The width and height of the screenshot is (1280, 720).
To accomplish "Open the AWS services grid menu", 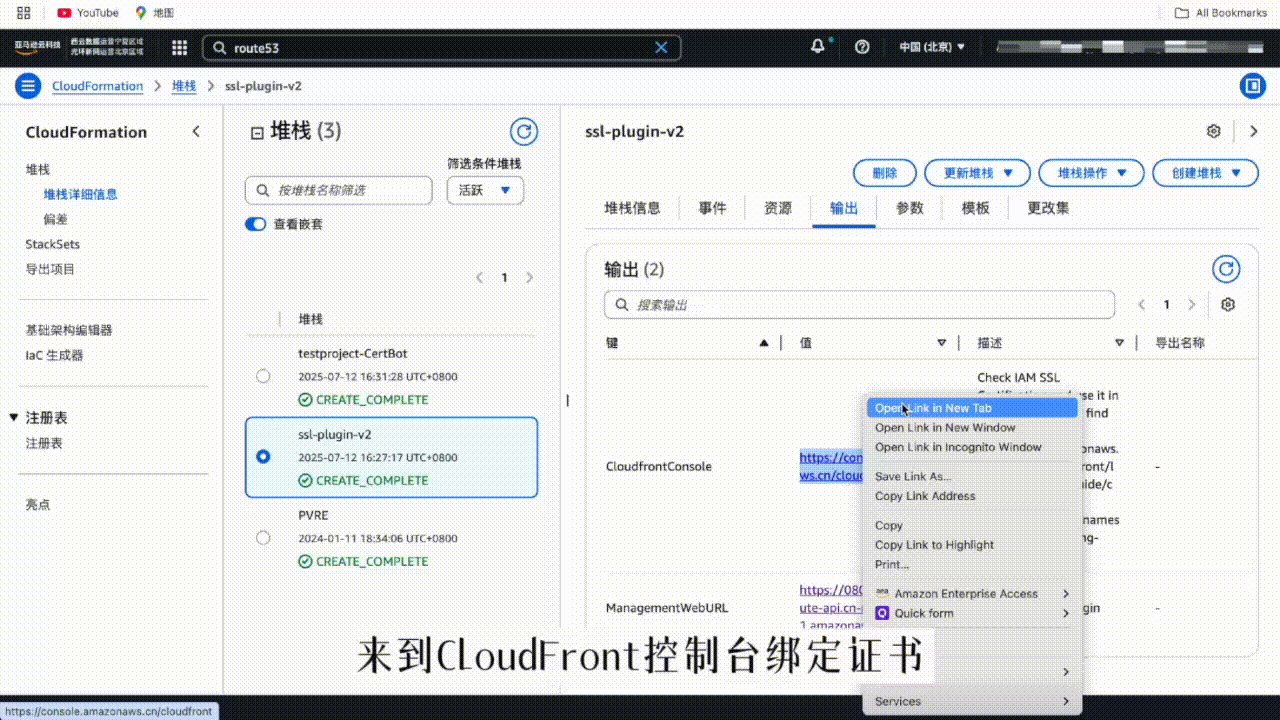I will (180, 47).
